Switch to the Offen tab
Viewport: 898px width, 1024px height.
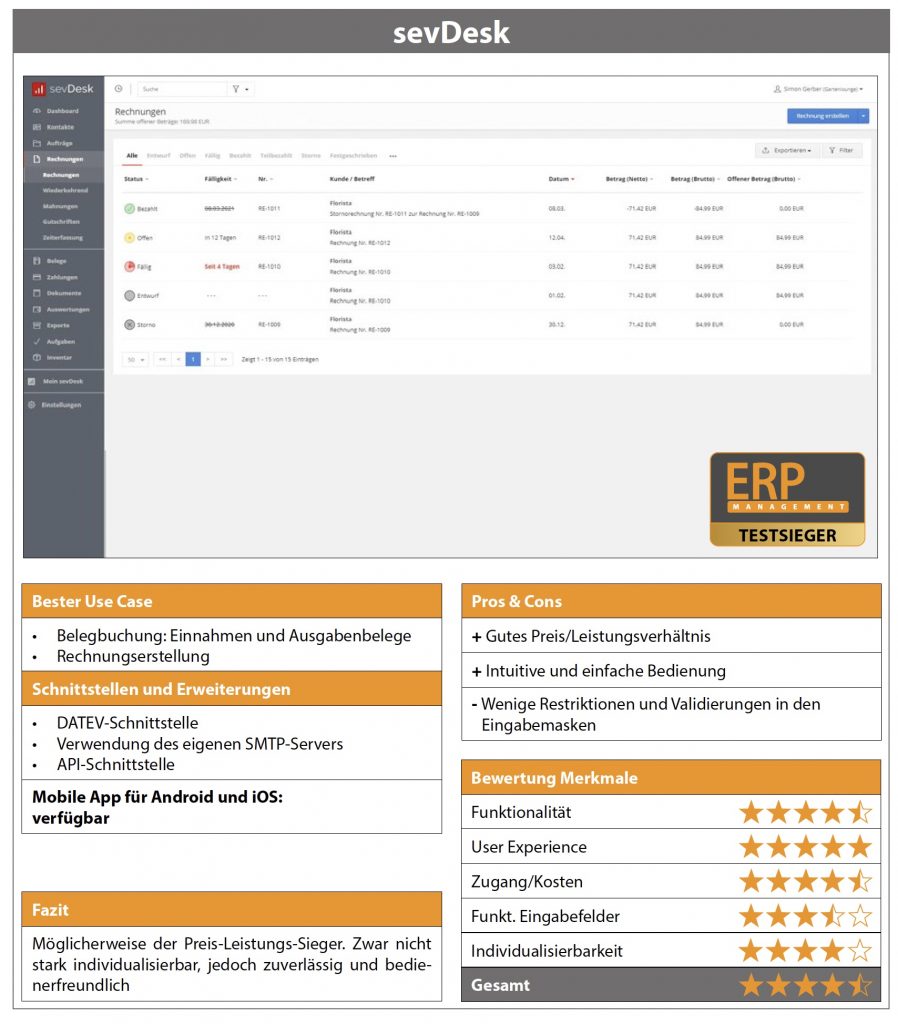(x=187, y=156)
